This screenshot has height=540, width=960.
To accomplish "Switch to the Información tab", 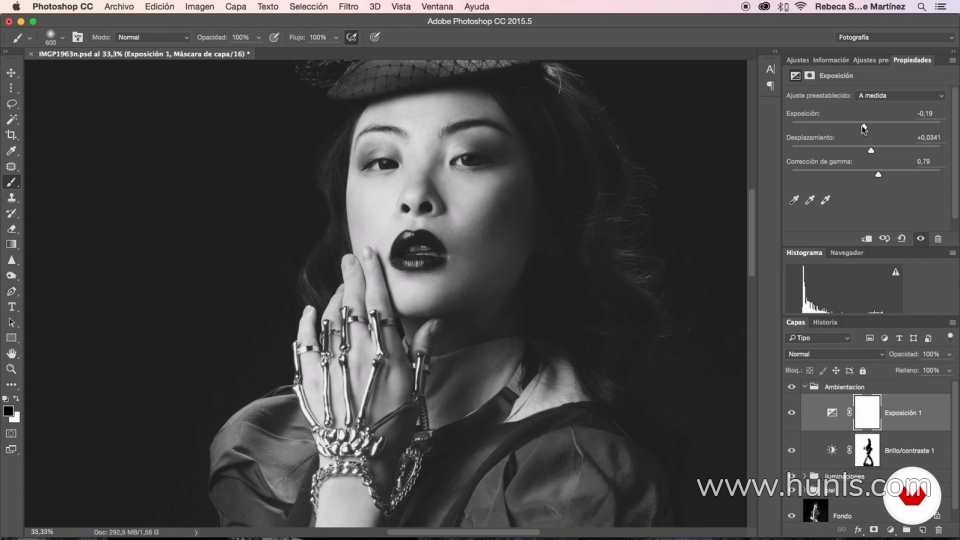I will (831, 60).
